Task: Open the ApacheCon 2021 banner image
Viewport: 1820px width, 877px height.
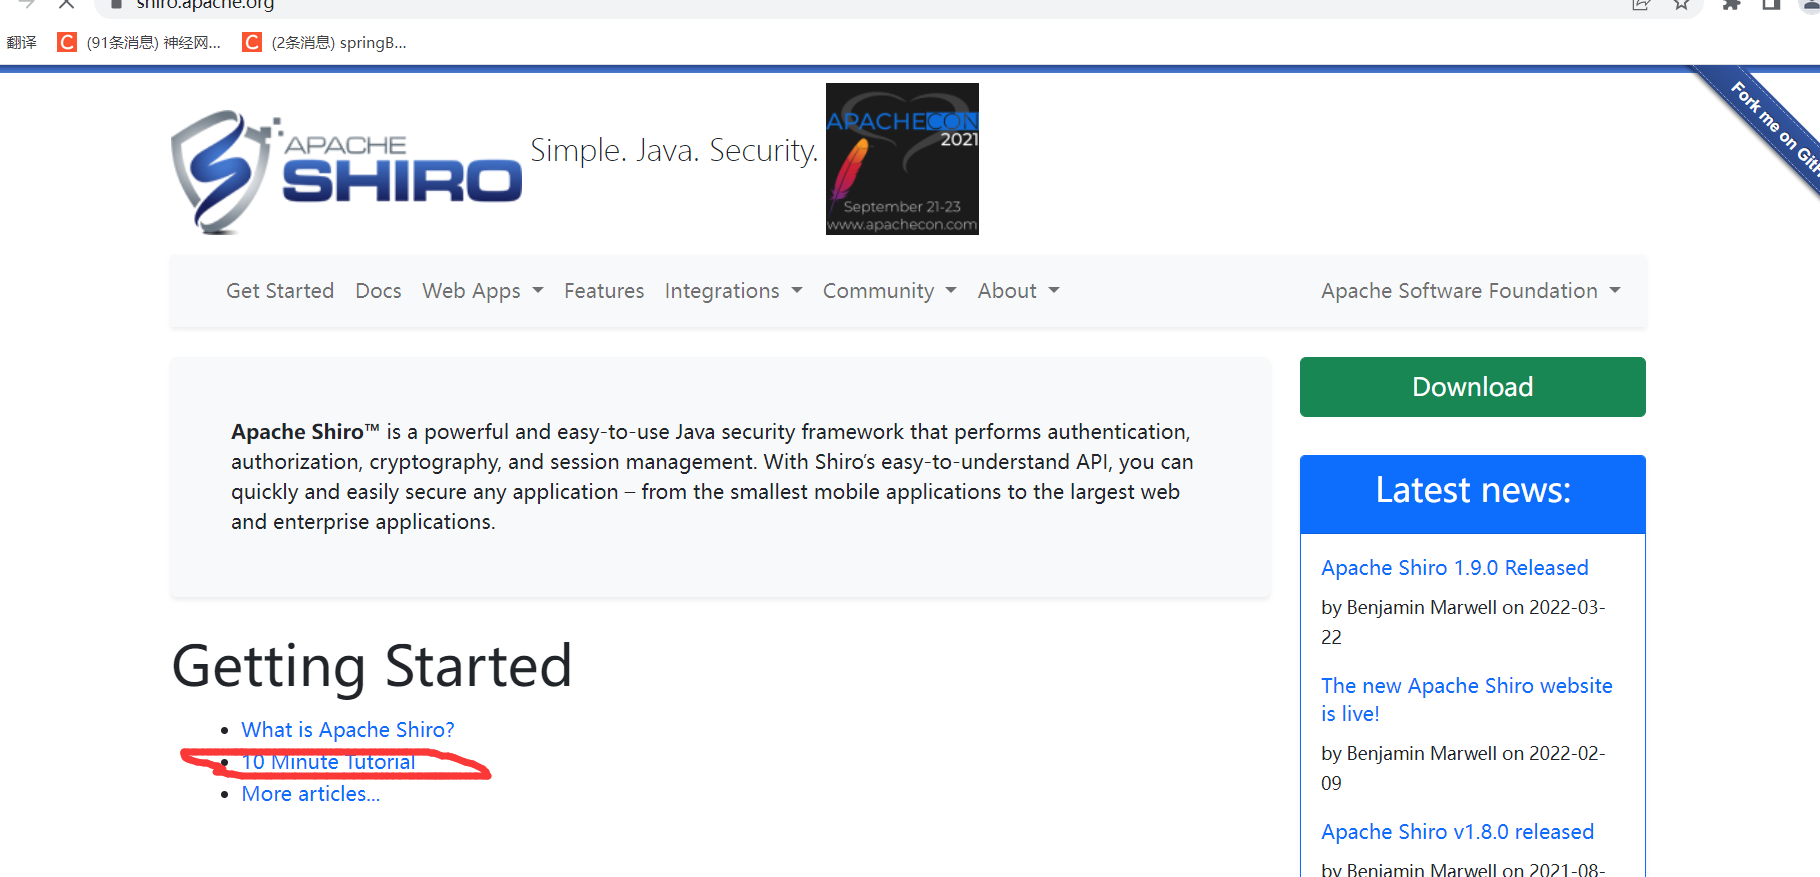Action: pyautogui.click(x=902, y=159)
